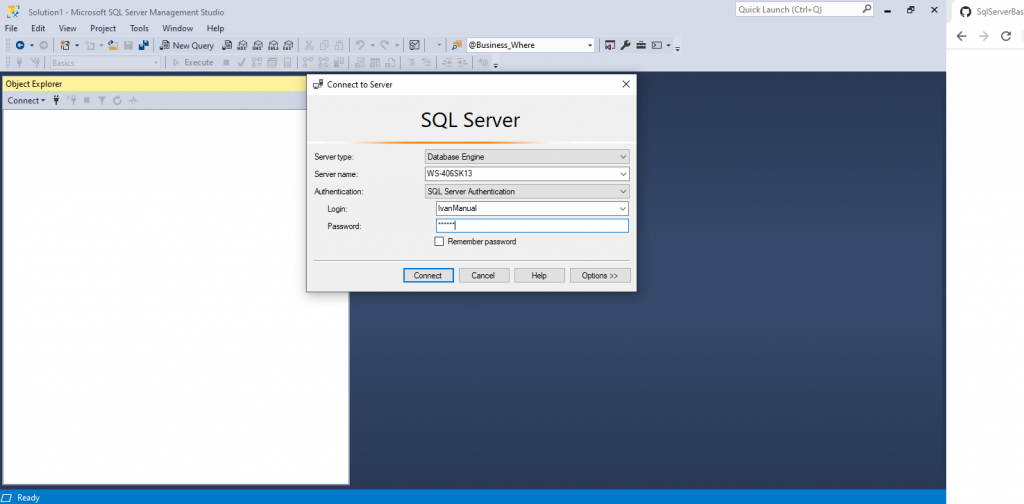The image size is (1024, 504).
Task: Open the File menu
Action: (x=11, y=28)
